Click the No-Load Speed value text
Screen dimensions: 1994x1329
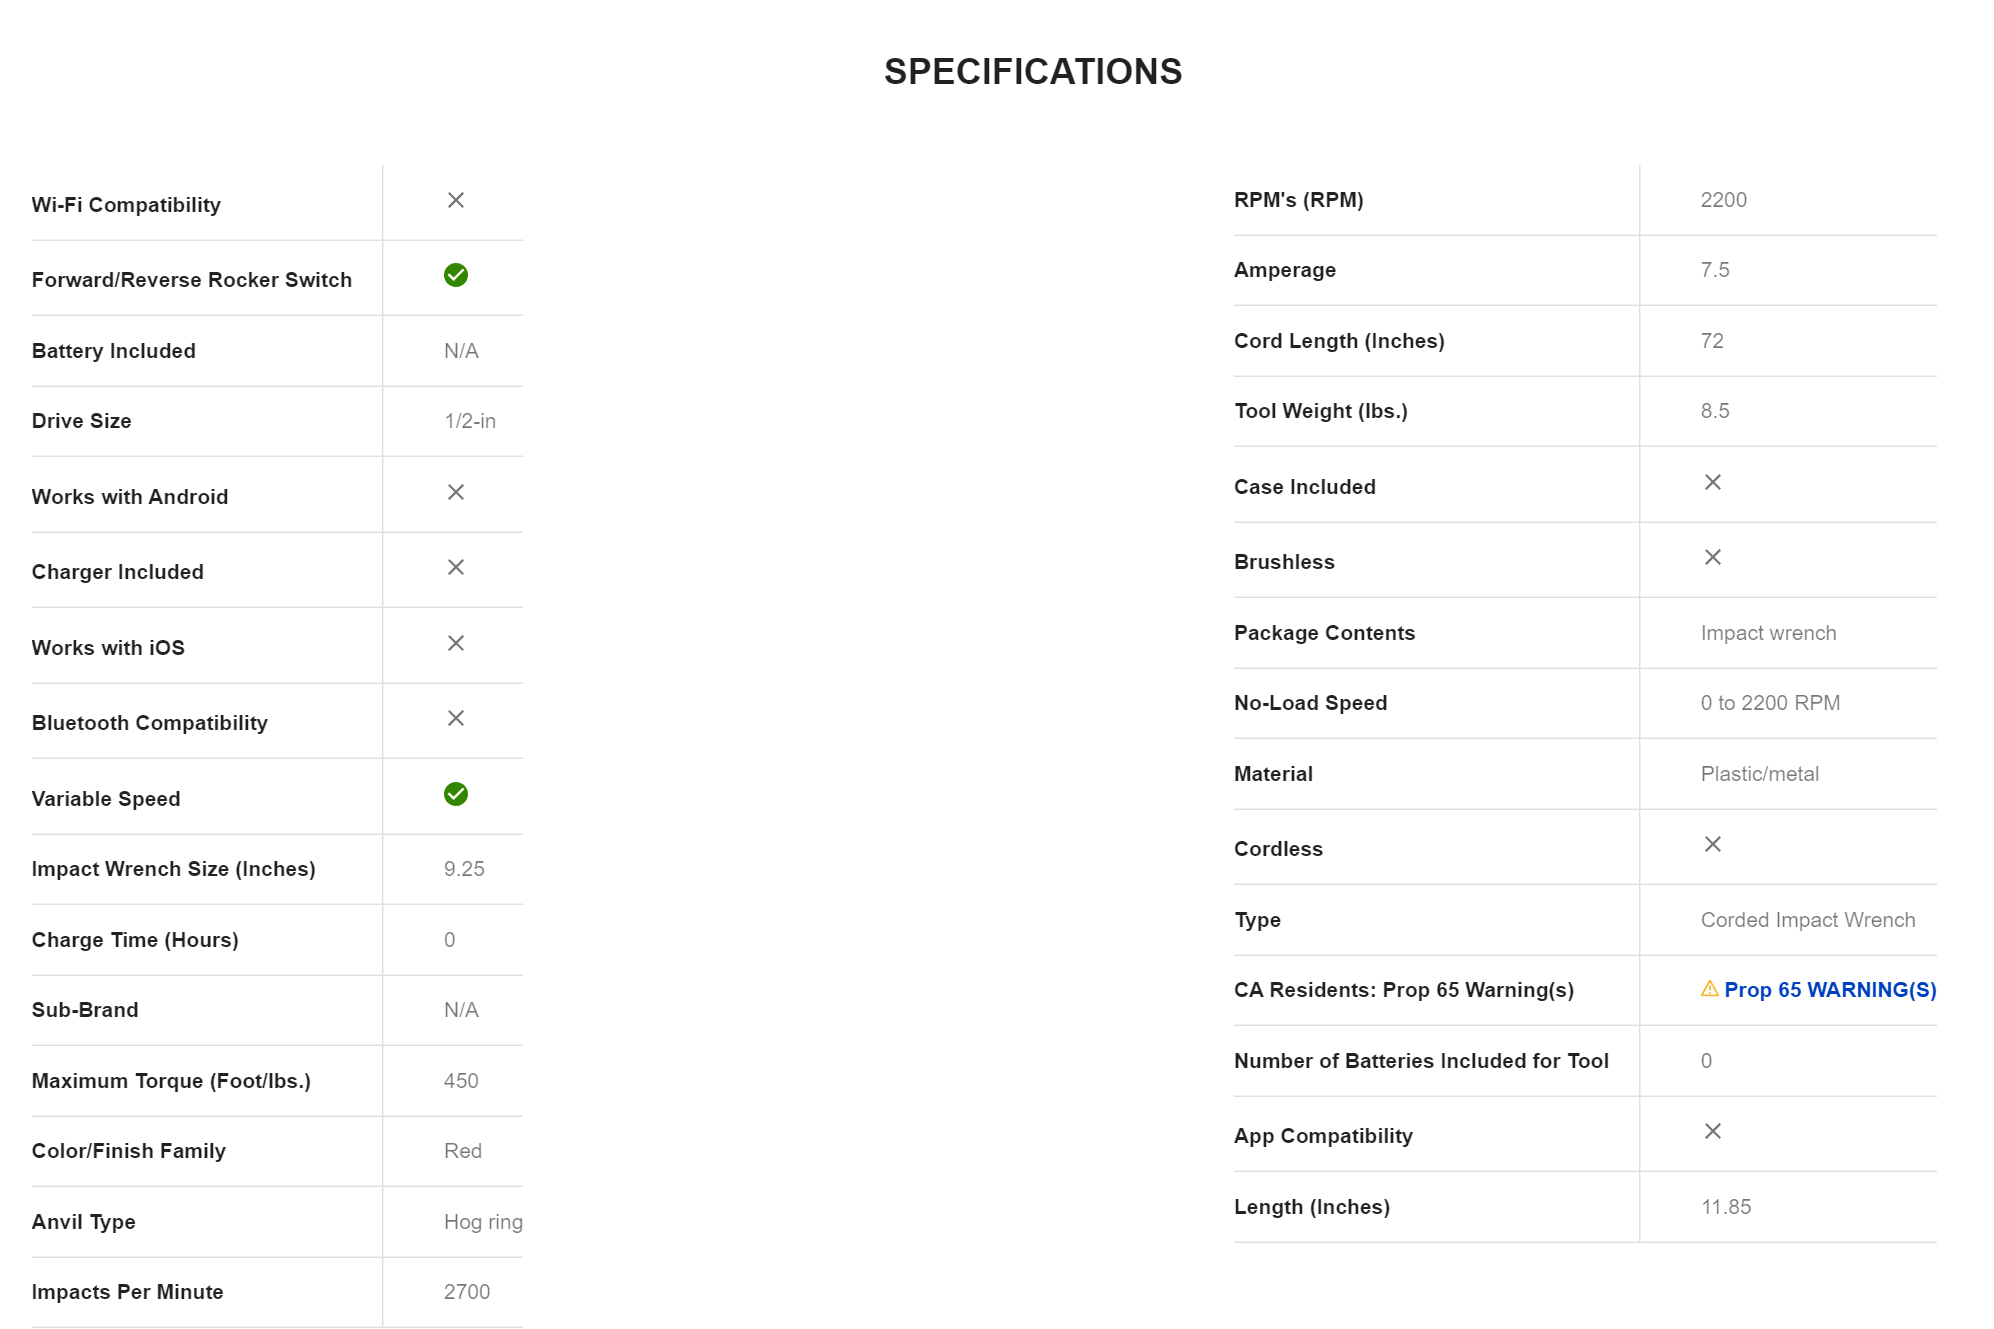click(x=1769, y=703)
